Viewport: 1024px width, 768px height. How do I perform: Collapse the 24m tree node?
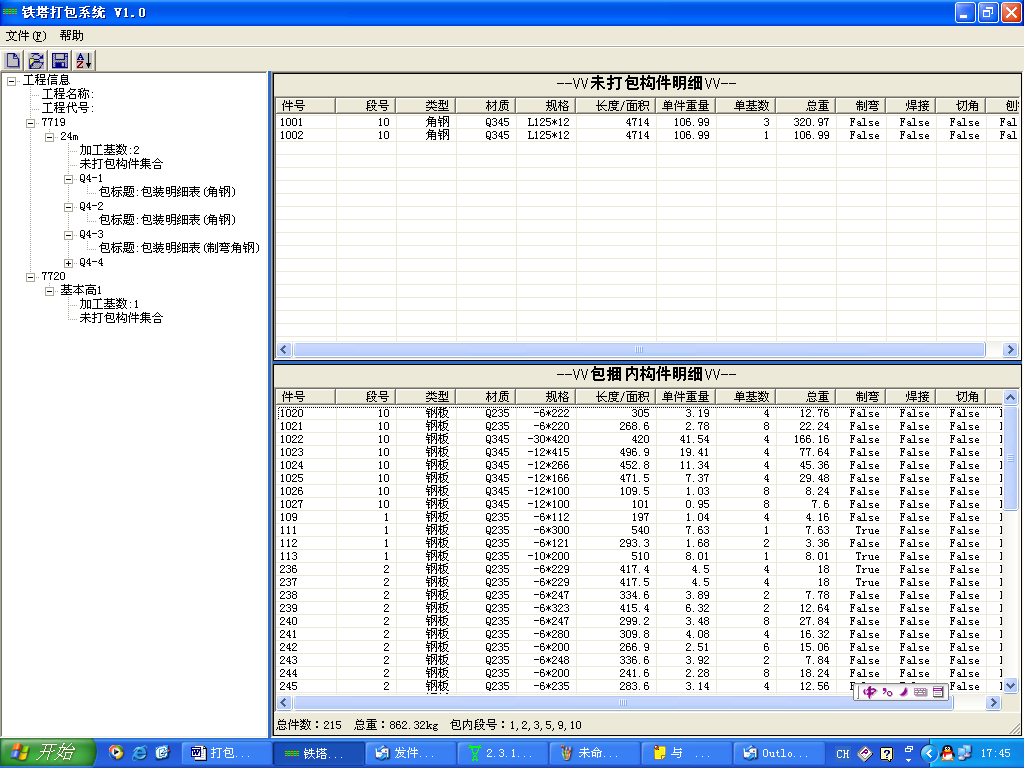pyautogui.click(x=49, y=136)
